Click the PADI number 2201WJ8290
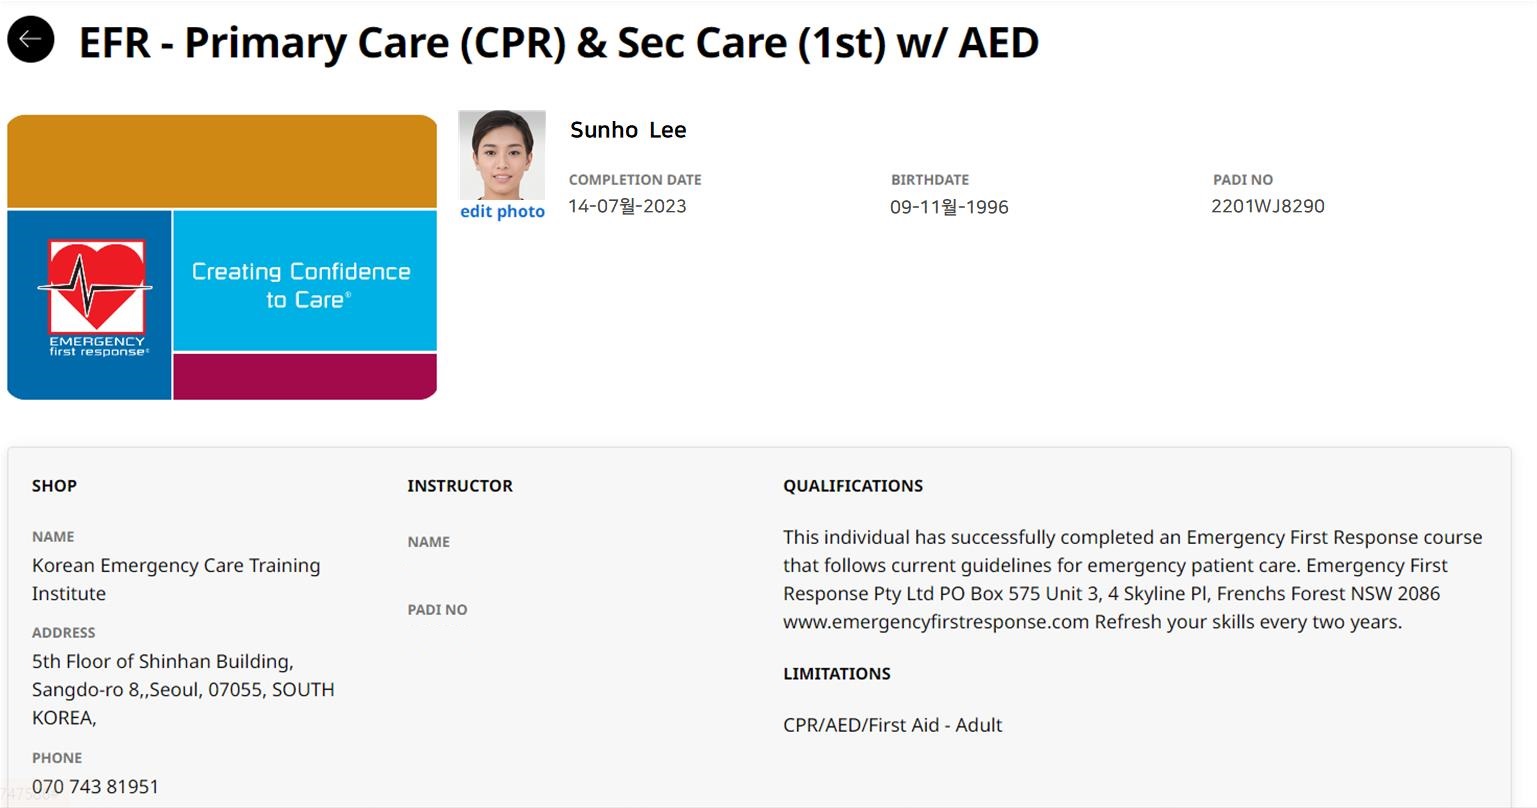Image resolution: width=1537 pixels, height=808 pixels. [x=1267, y=206]
